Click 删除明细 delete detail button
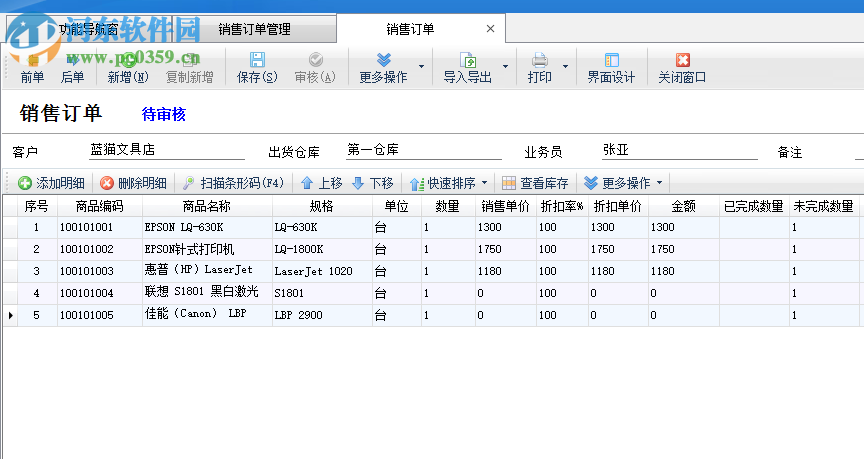 coord(133,183)
